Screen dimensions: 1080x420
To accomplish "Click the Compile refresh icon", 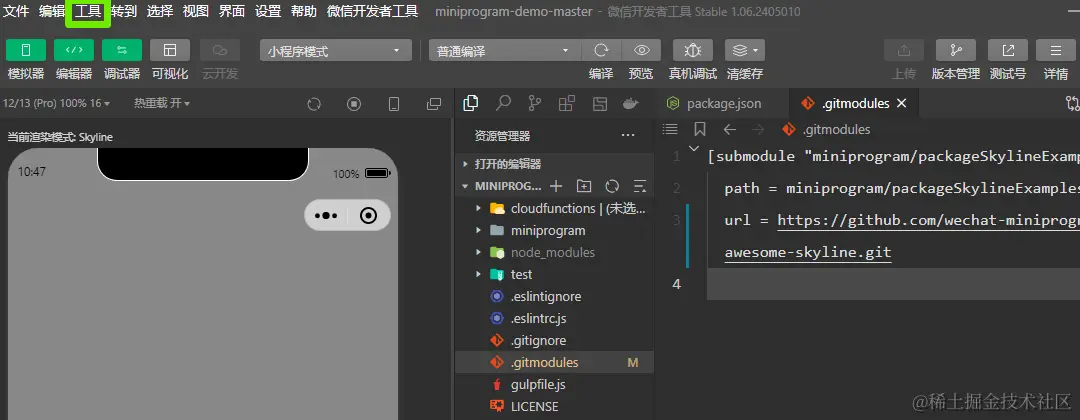I will pos(601,50).
